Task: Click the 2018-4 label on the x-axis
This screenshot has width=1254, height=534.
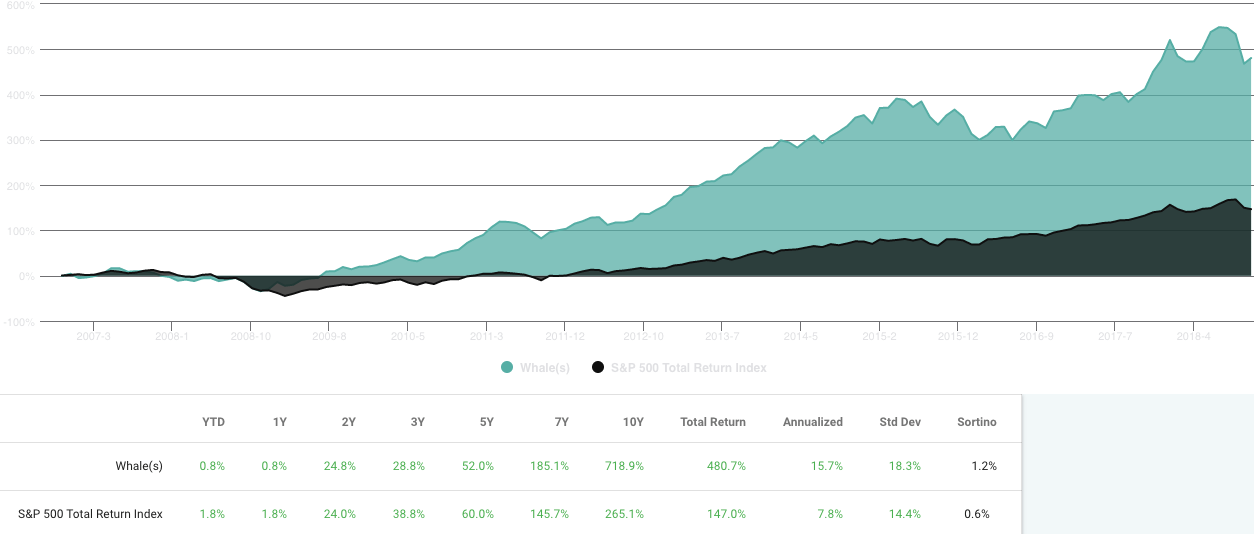Action: pos(1193,338)
